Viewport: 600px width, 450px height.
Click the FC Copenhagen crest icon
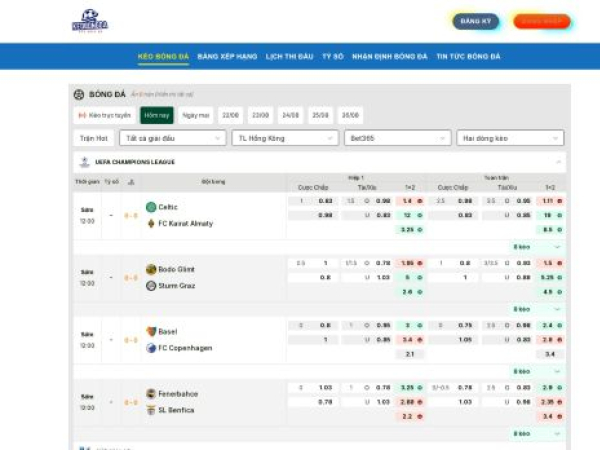(151, 348)
